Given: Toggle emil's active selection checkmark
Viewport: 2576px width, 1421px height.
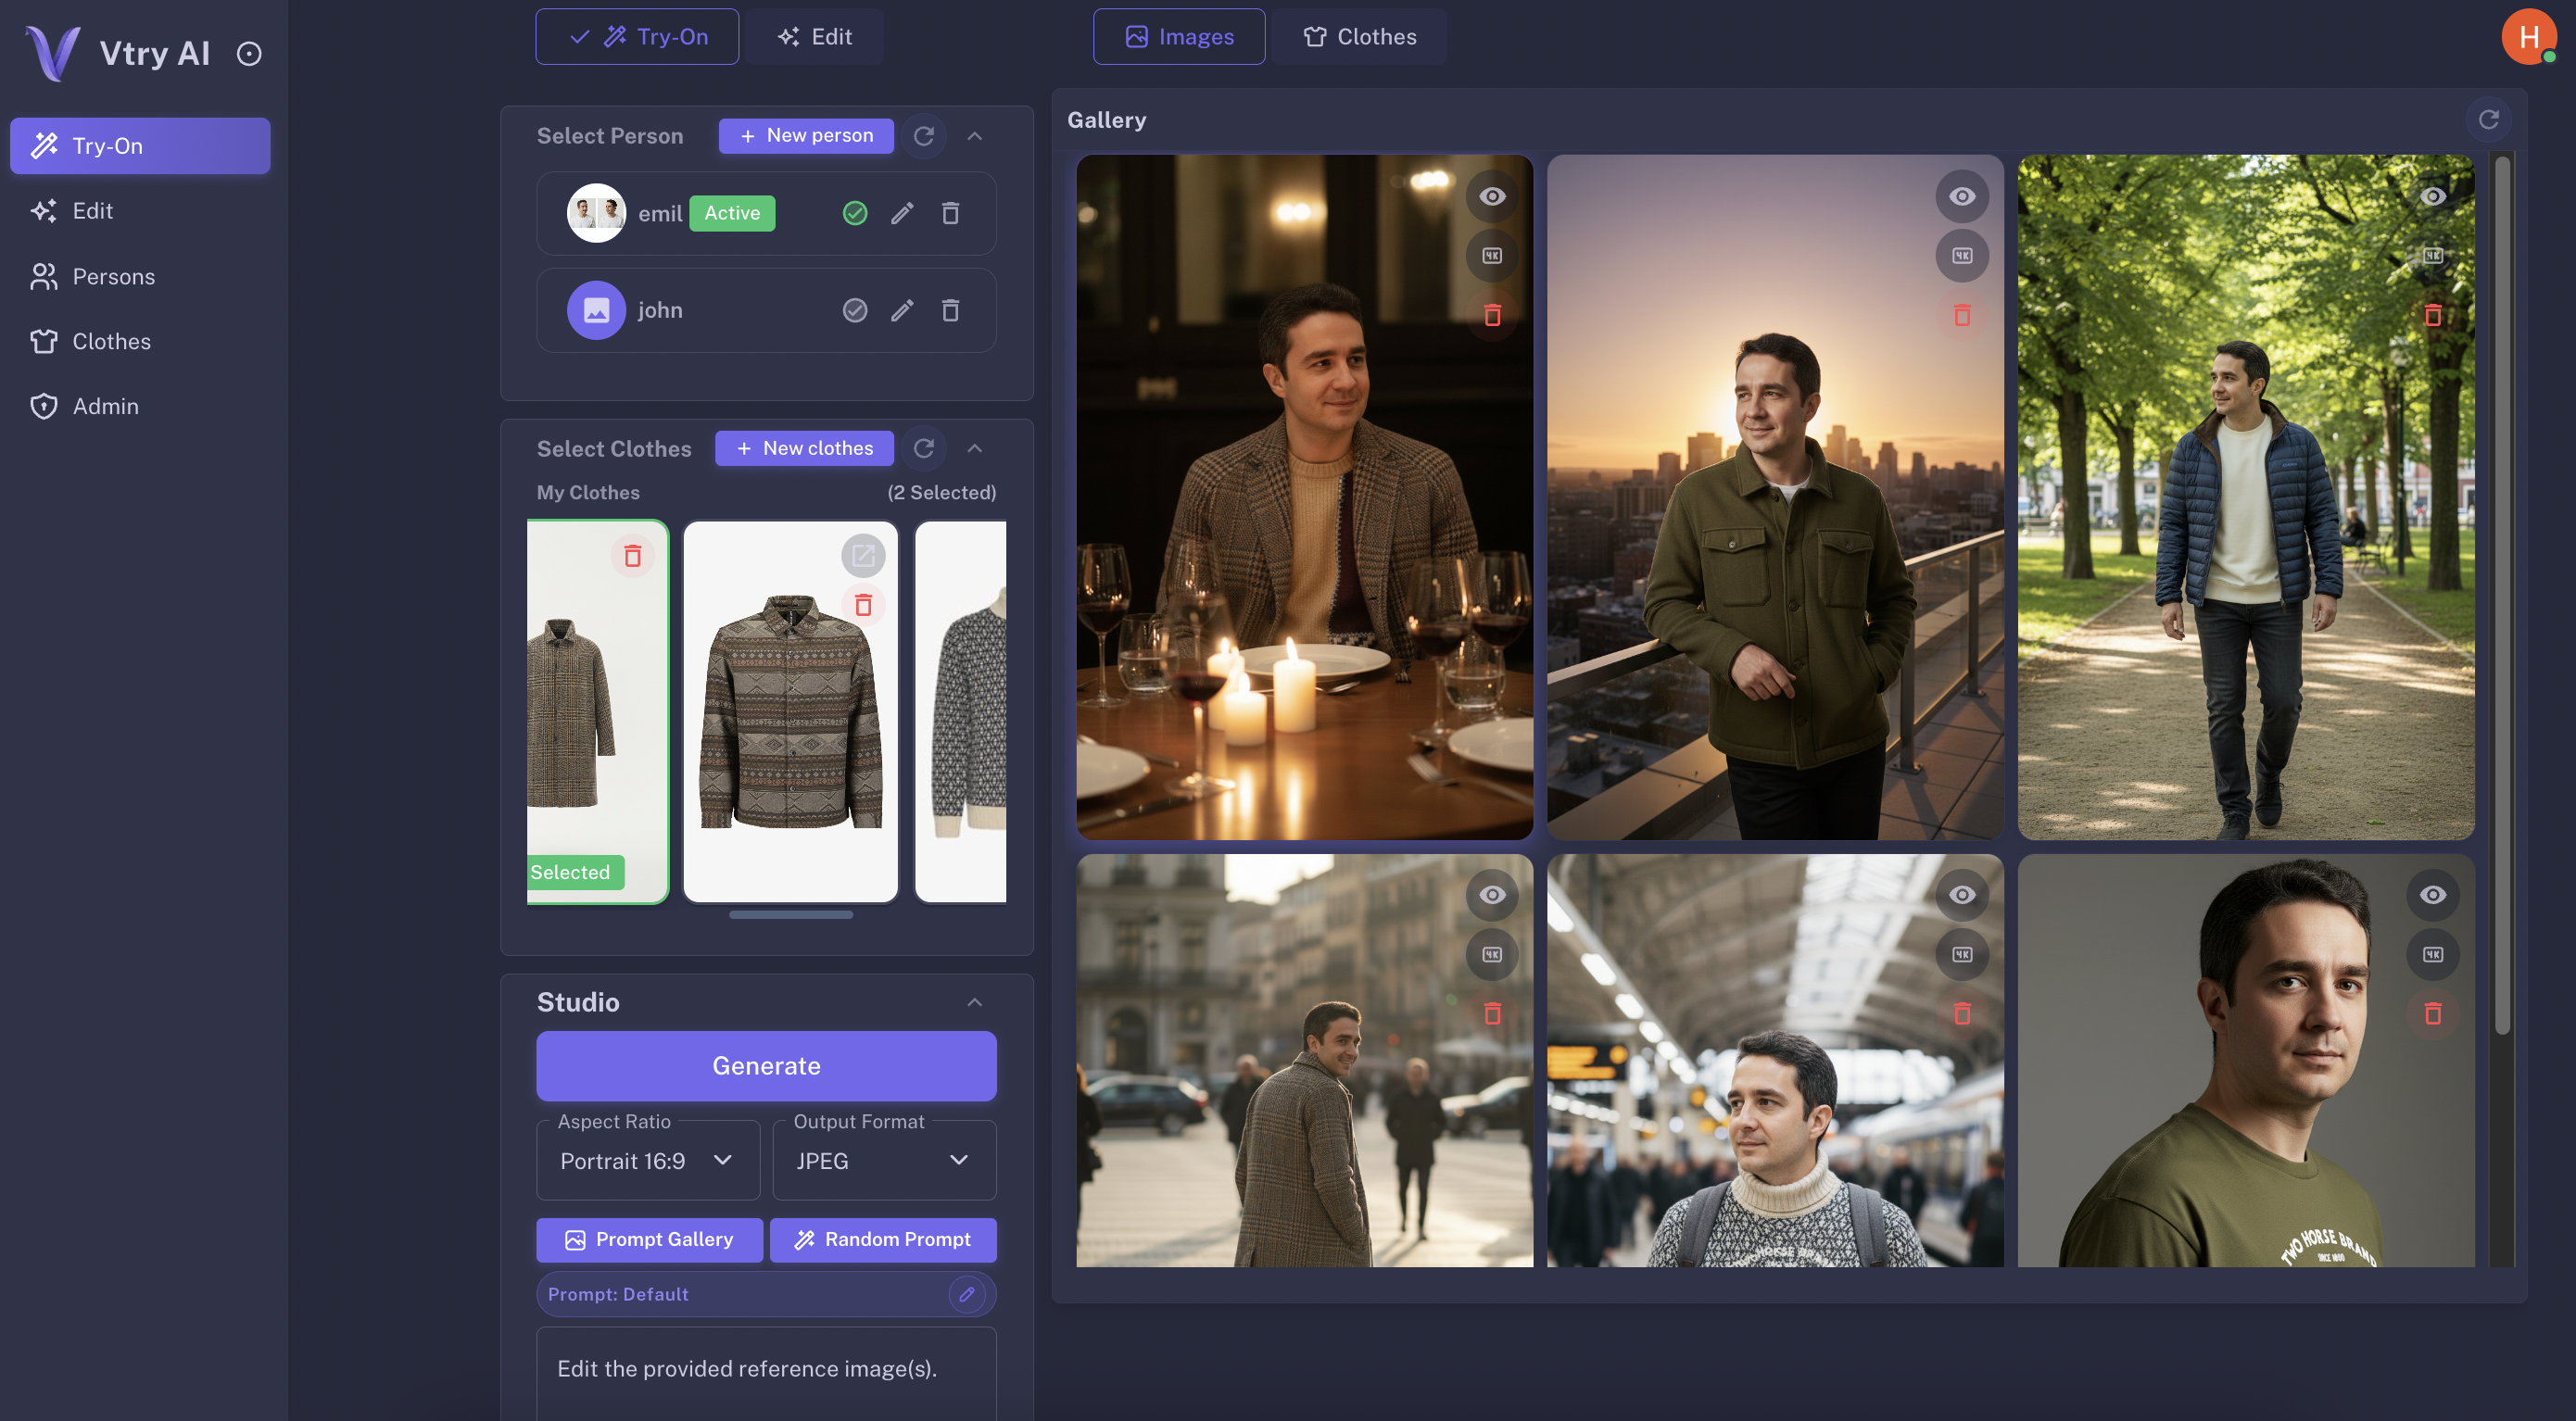Looking at the screenshot, I should coord(855,213).
